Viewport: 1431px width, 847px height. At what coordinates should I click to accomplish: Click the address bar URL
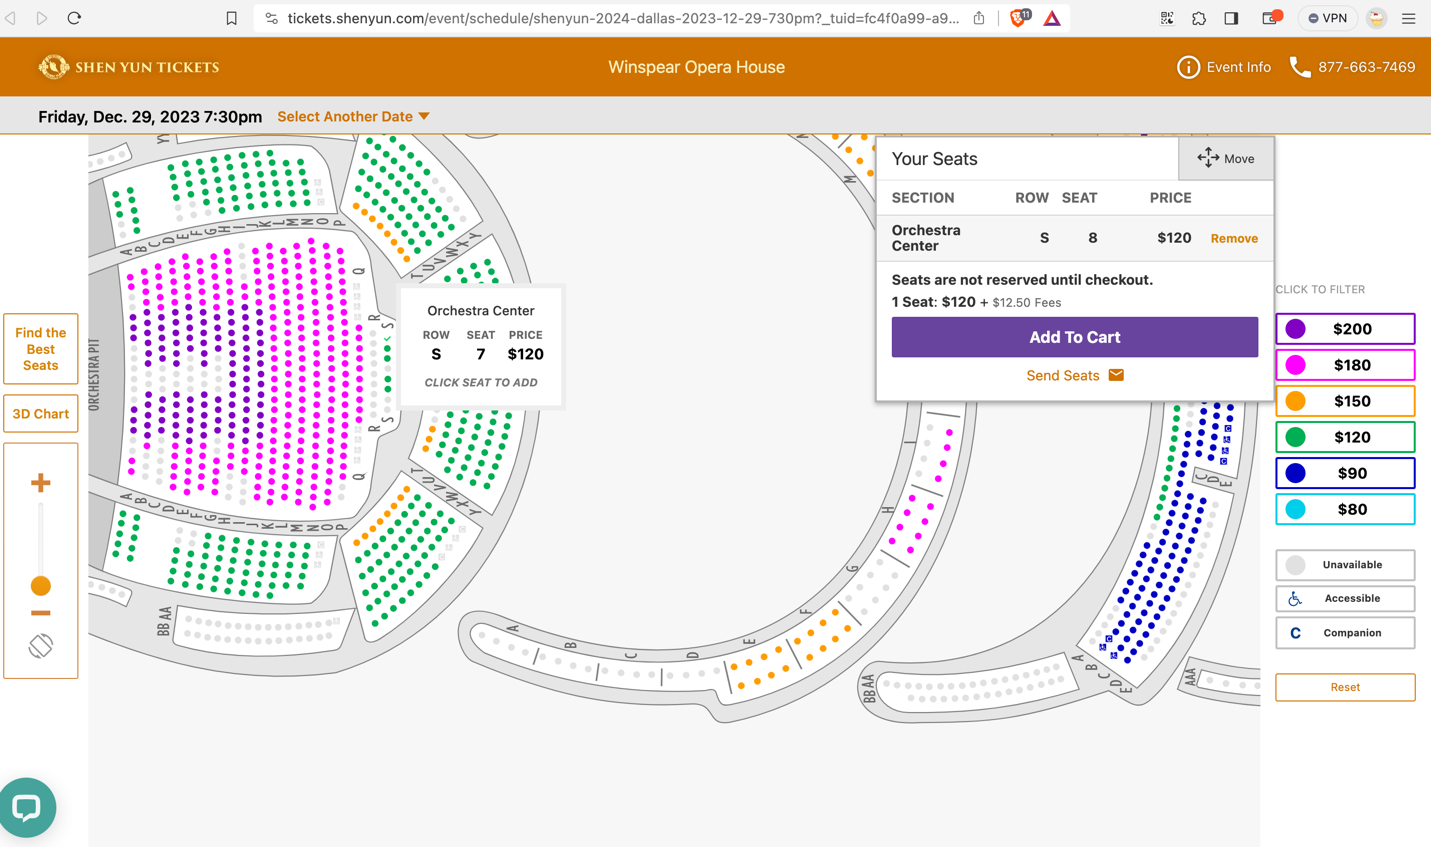623,18
